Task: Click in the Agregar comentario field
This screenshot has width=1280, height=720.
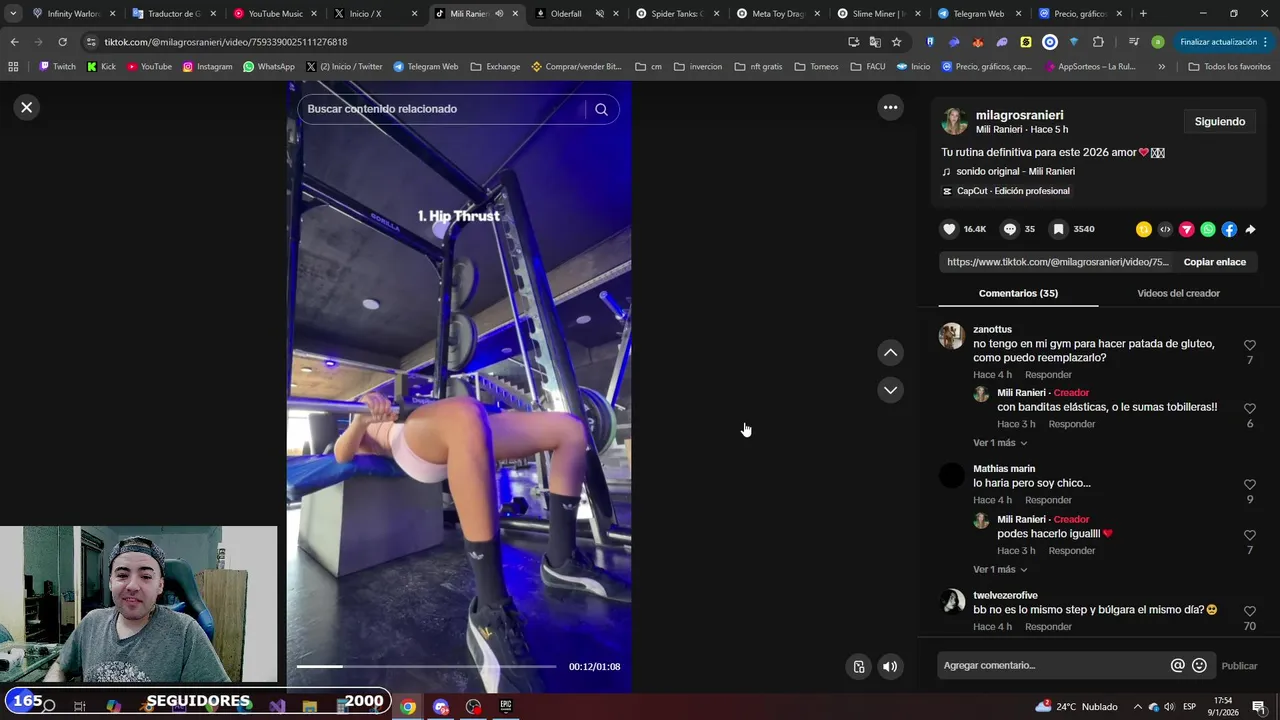Action: 1053,666
